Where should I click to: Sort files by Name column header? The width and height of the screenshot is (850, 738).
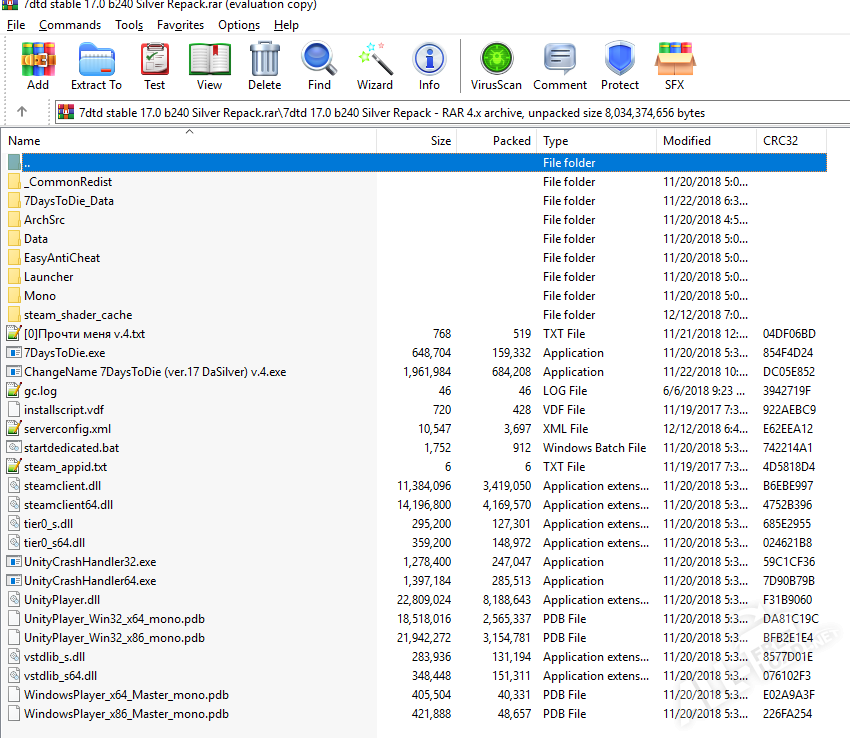(x=25, y=141)
